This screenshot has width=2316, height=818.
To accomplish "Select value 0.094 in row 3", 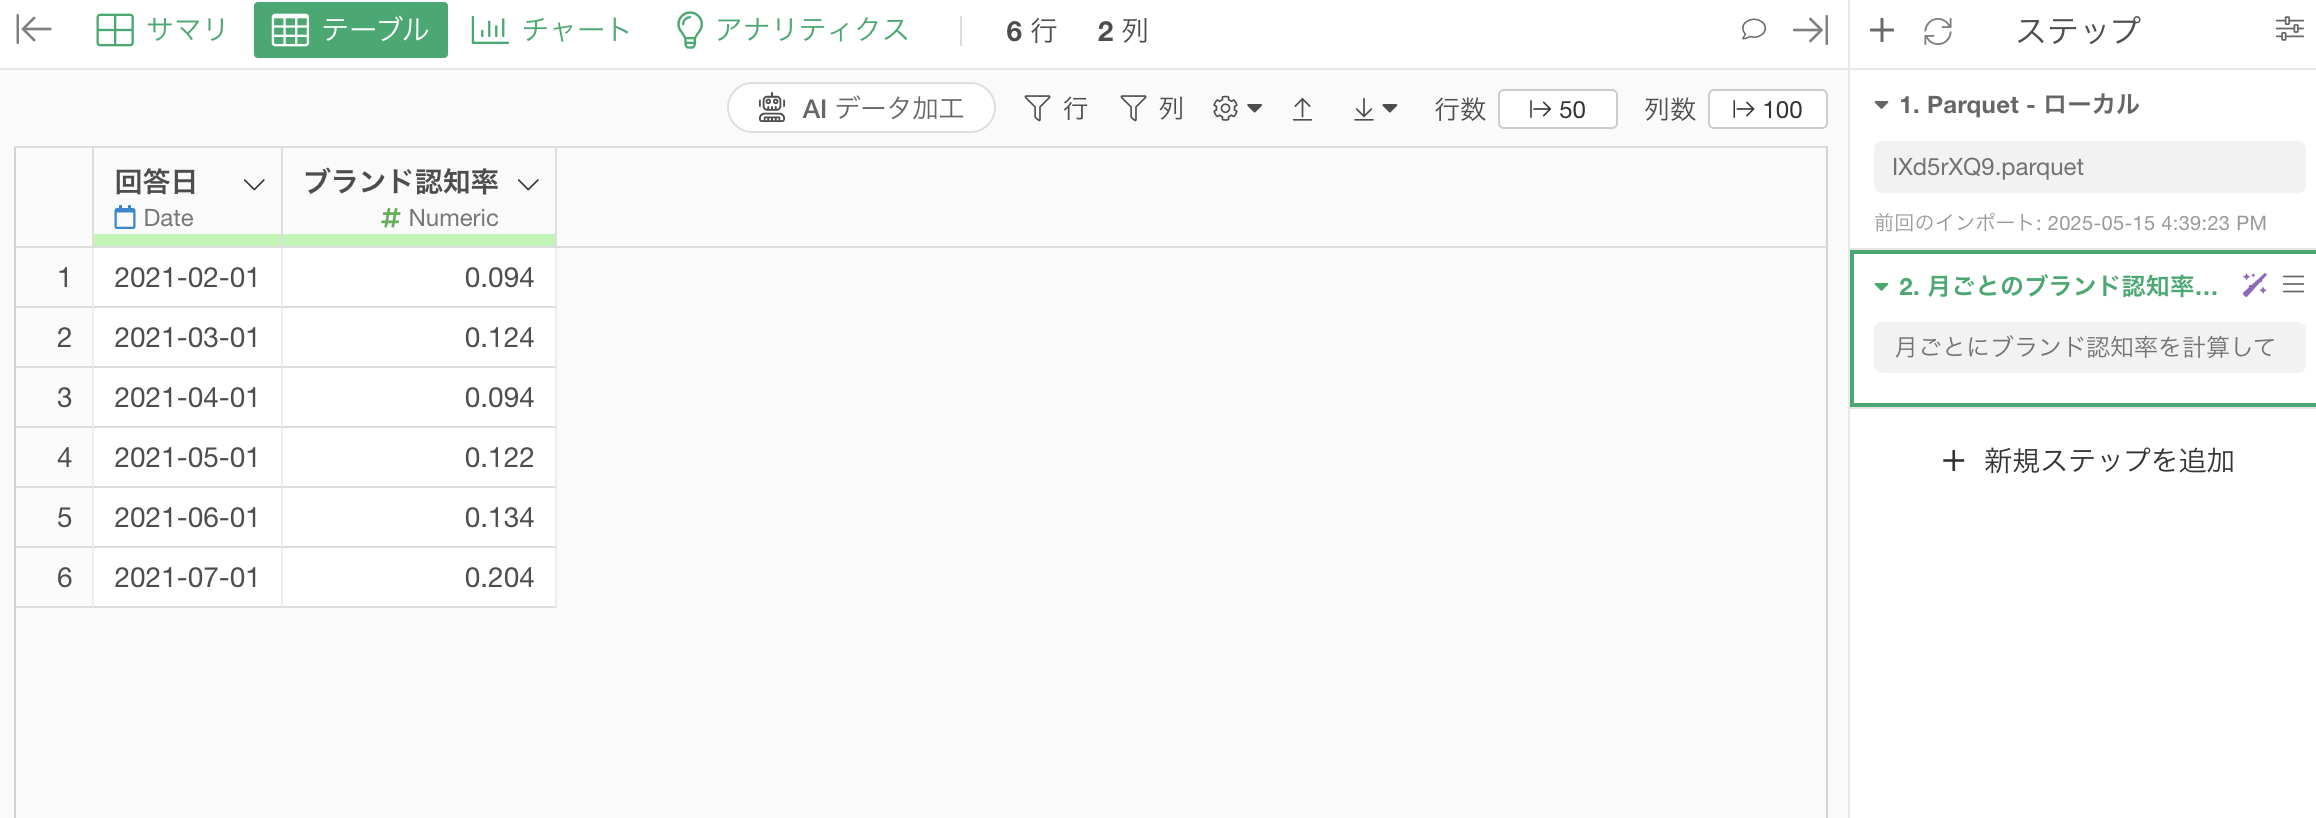I will point(419,397).
